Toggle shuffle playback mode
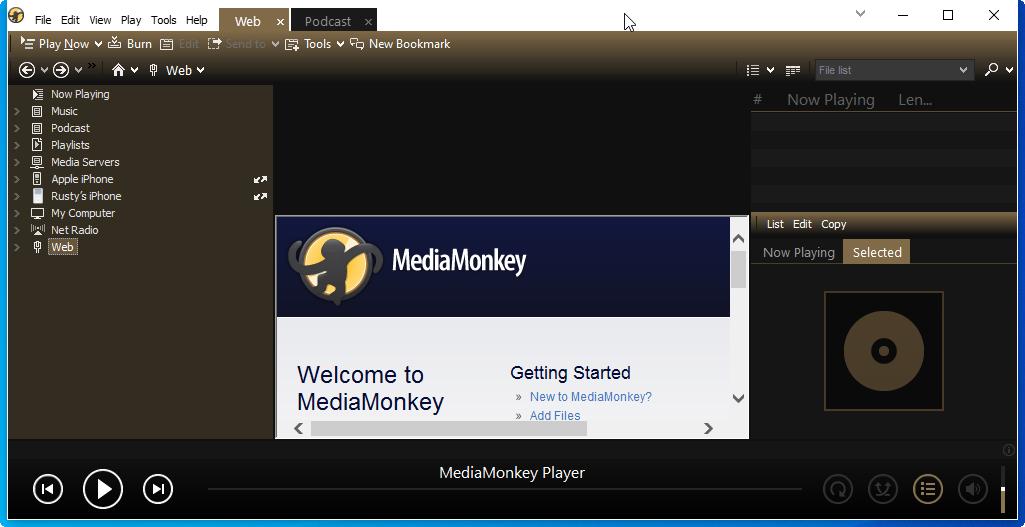 [x=882, y=489]
